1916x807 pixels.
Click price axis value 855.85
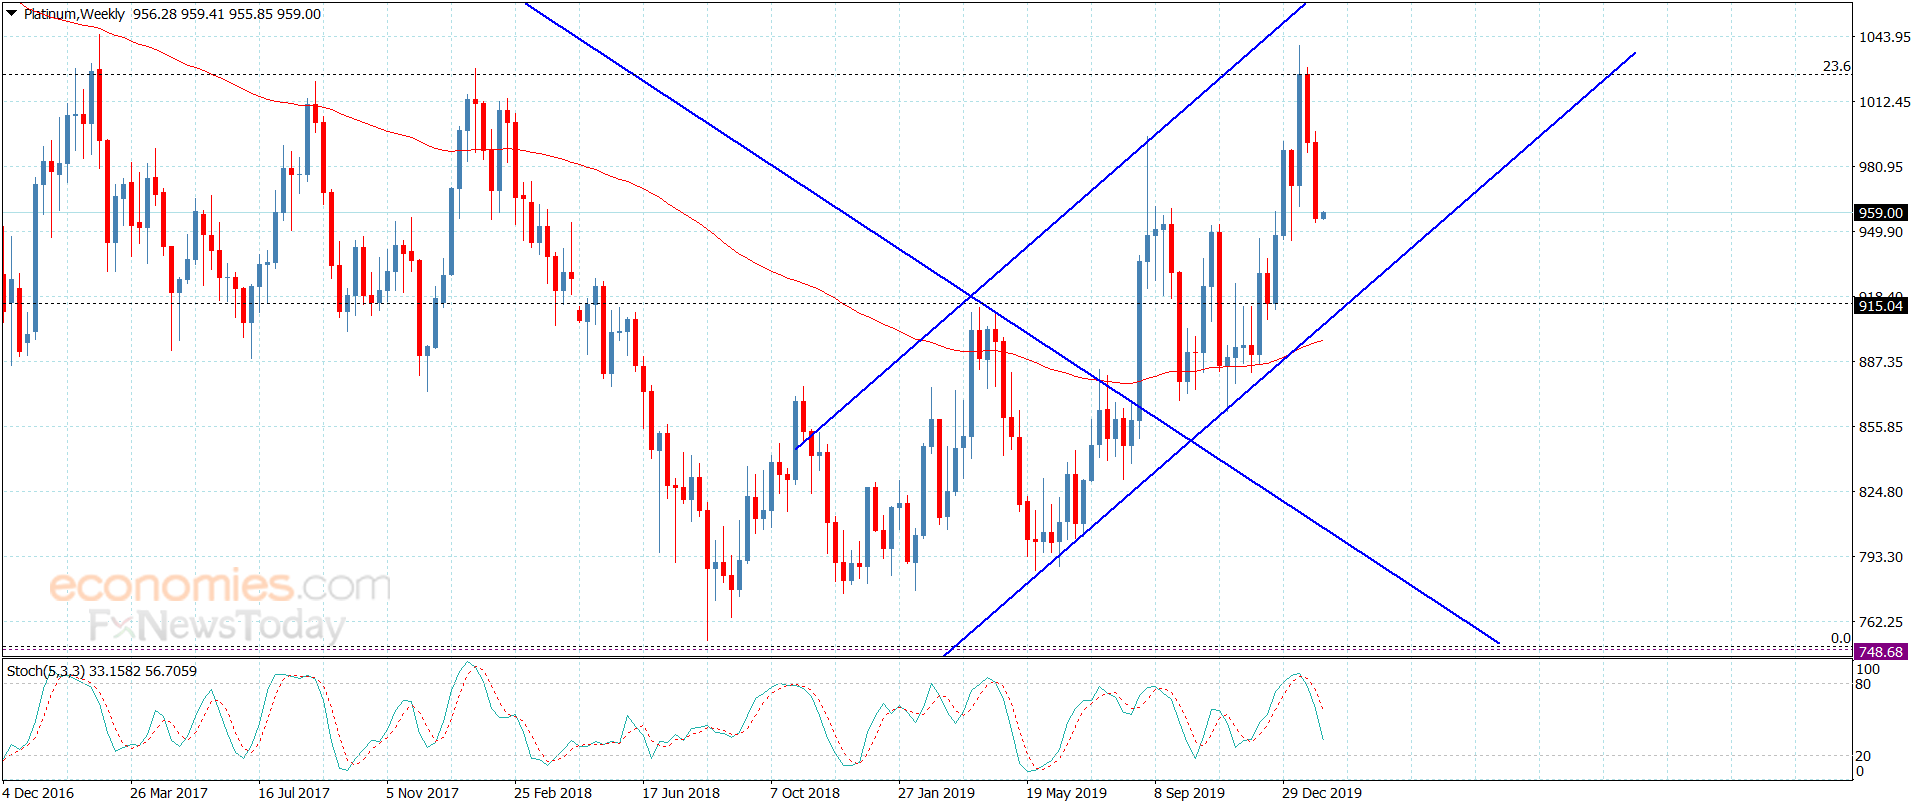pyautogui.click(x=1880, y=427)
